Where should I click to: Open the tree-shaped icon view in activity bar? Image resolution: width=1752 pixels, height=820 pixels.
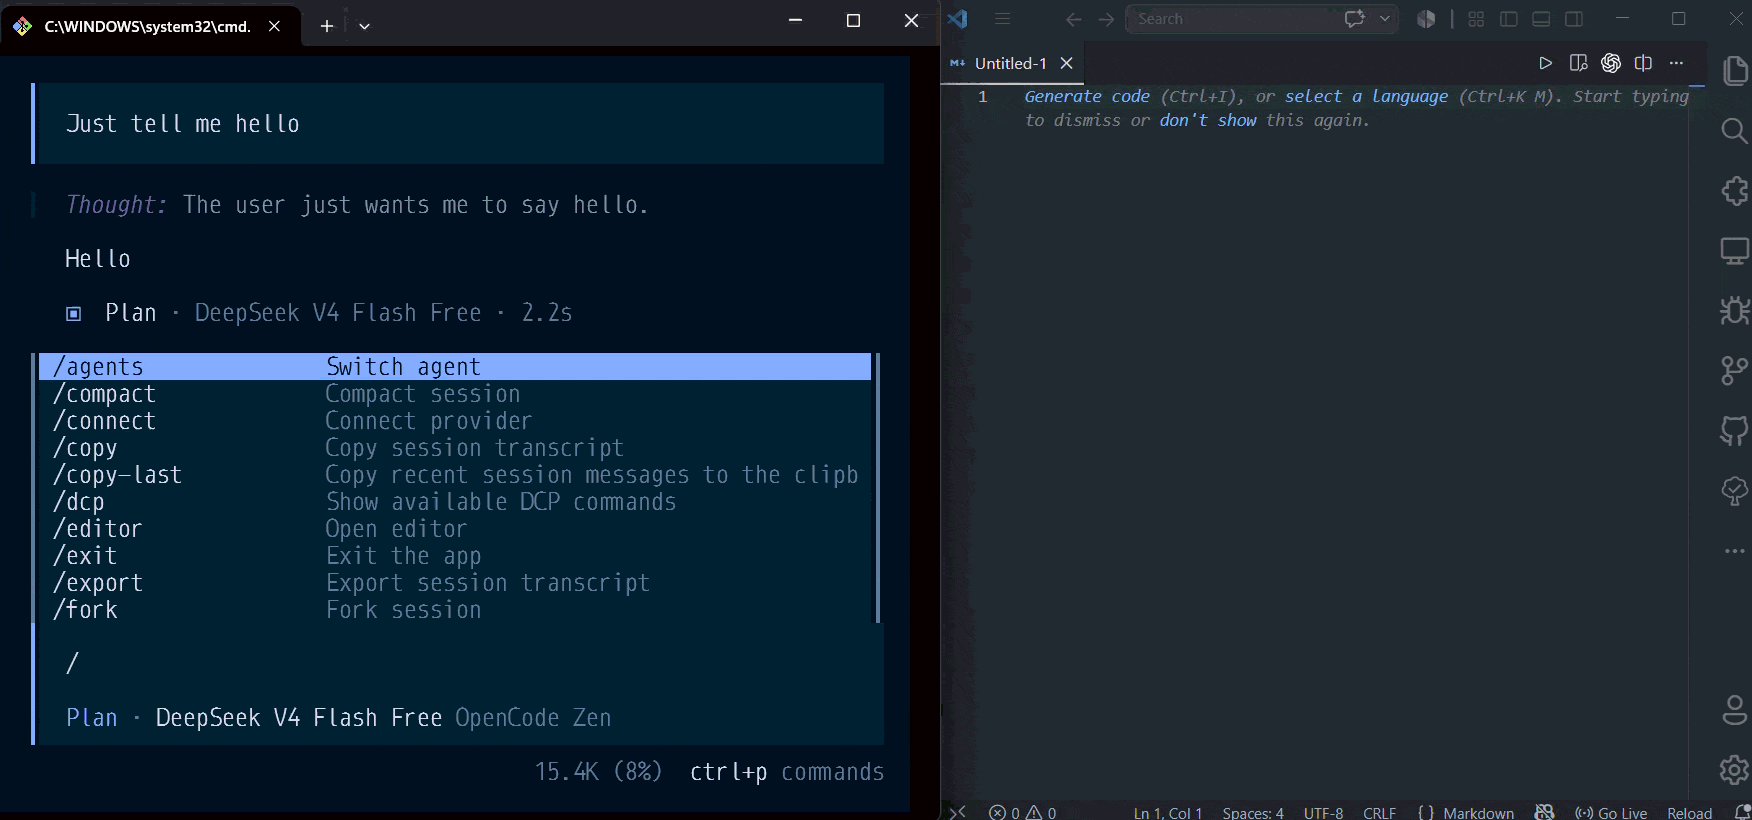[1735, 490]
